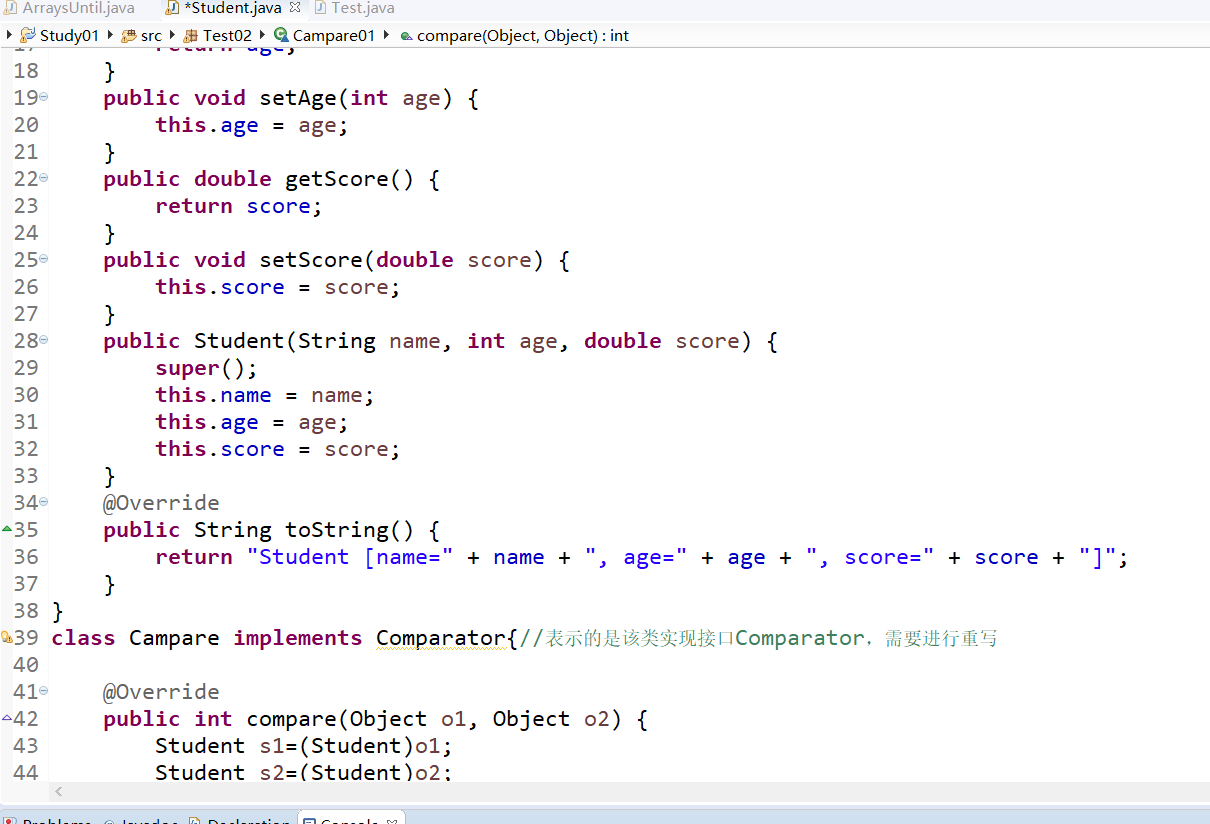The width and height of the screenshot is (1210, 824).
Task: Click the override marker at line 35
Action: (x=7, y=528)
